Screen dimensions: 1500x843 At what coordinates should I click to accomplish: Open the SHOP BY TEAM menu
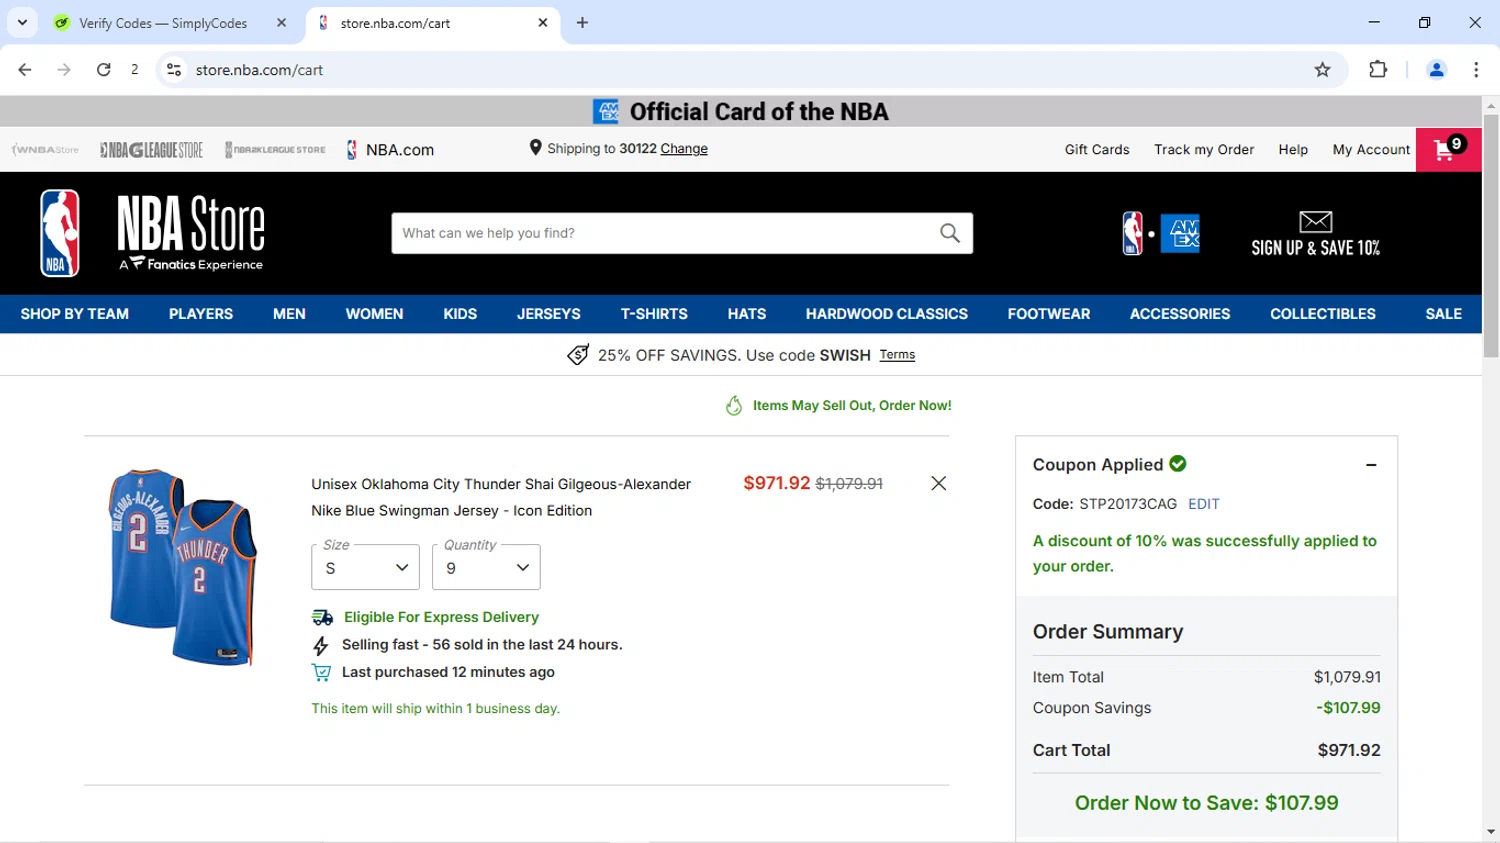[75, 314]
